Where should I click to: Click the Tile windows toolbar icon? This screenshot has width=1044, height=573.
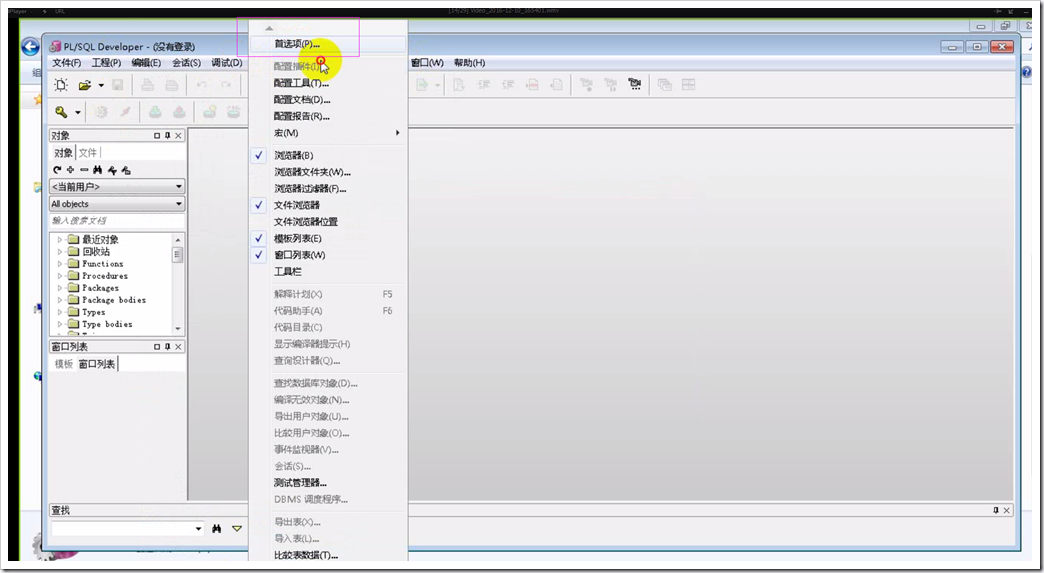point(688,85)
